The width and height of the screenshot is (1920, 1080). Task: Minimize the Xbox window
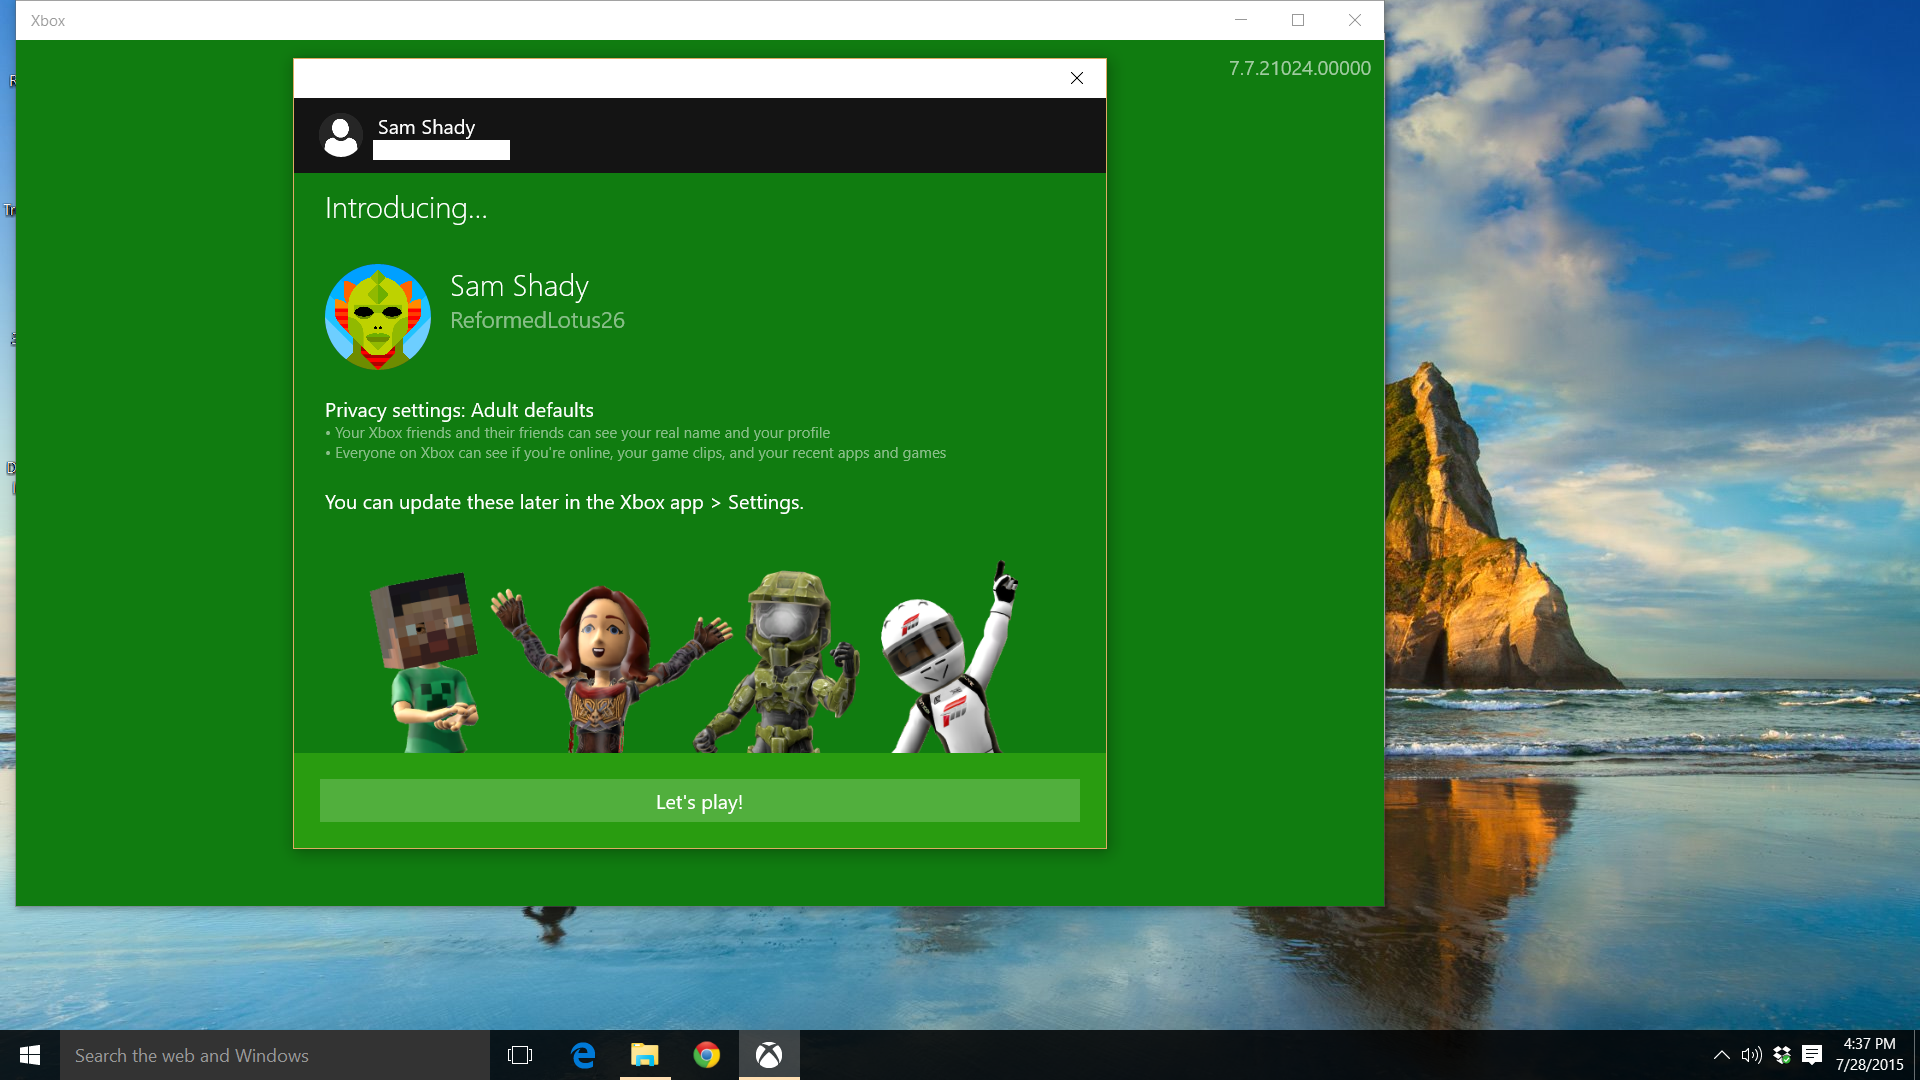[x=1241, y=20]
